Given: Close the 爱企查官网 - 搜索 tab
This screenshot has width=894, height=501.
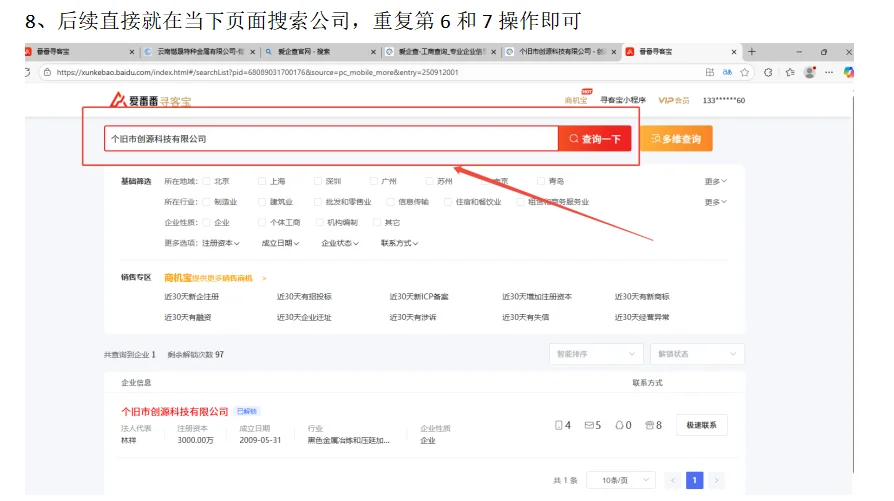Looking at the screenshot, I should (x=373, y=52).
